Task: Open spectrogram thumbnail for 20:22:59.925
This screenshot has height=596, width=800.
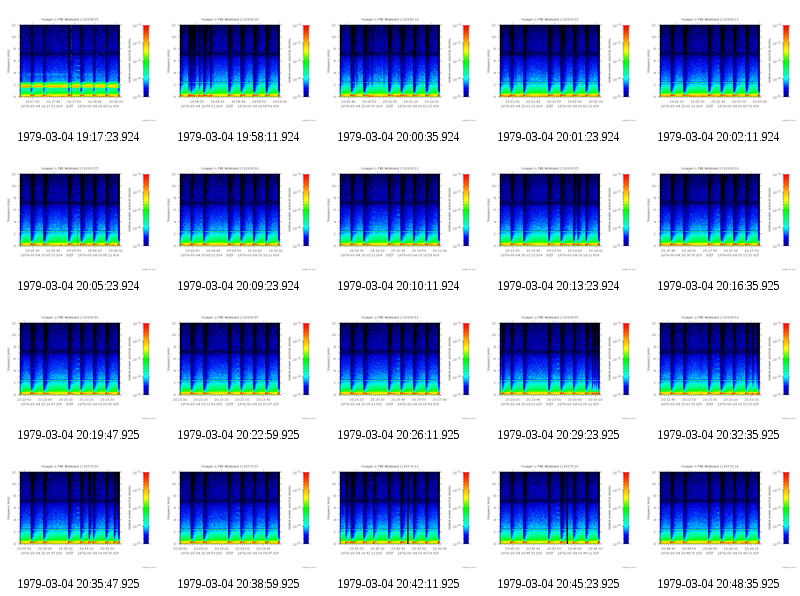Action: tap(240, 367)
